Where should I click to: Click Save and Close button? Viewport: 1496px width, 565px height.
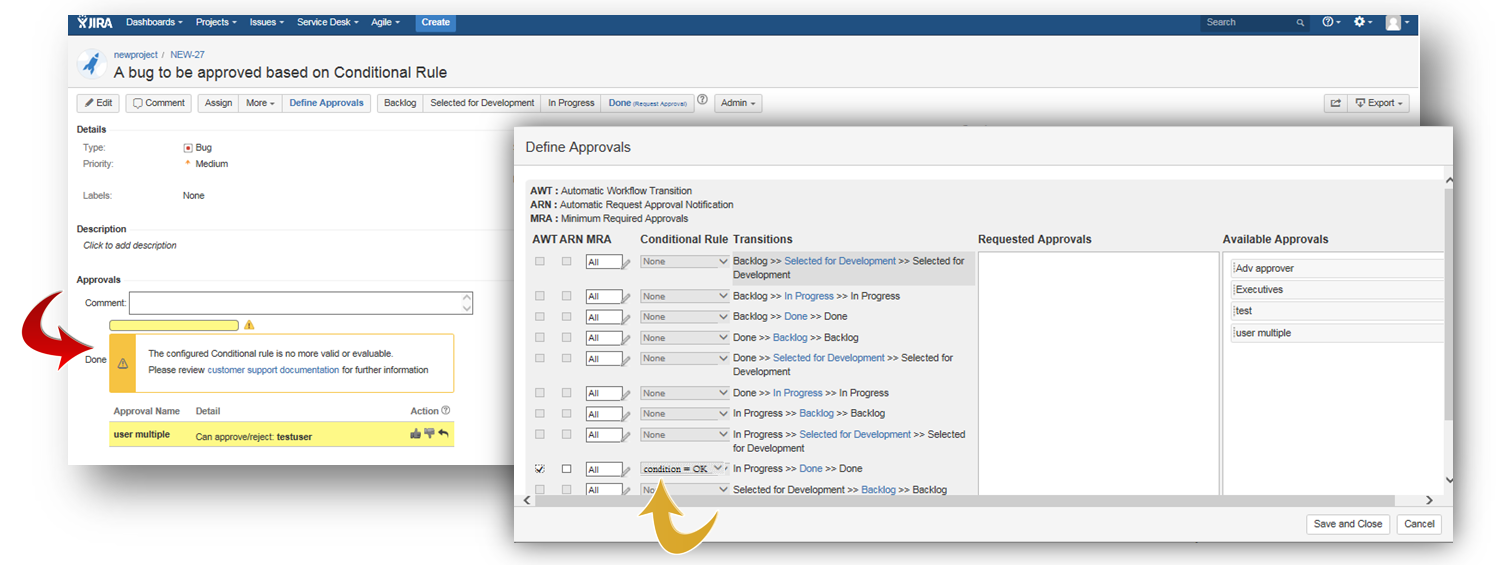[x=1347, y=524]
